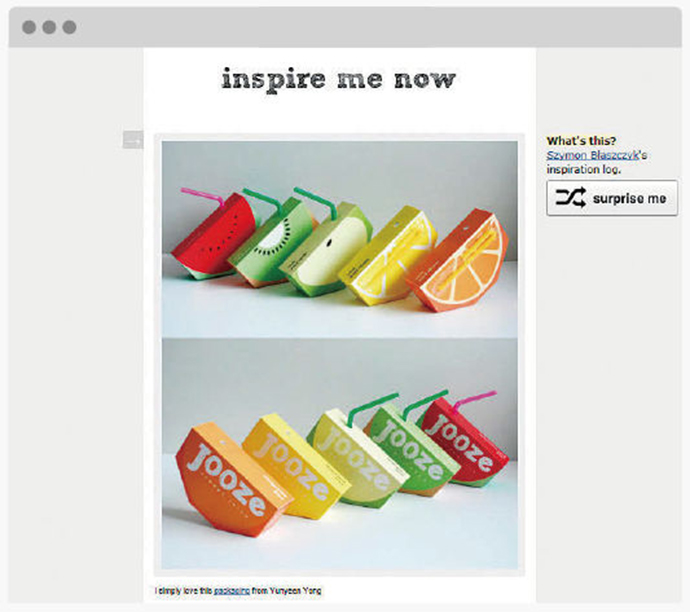Image resolution: width=690 pixels, height=612 pixels.
Task: Click the 'inspiration log.' text in sidebar
Action: coord(584,169)
